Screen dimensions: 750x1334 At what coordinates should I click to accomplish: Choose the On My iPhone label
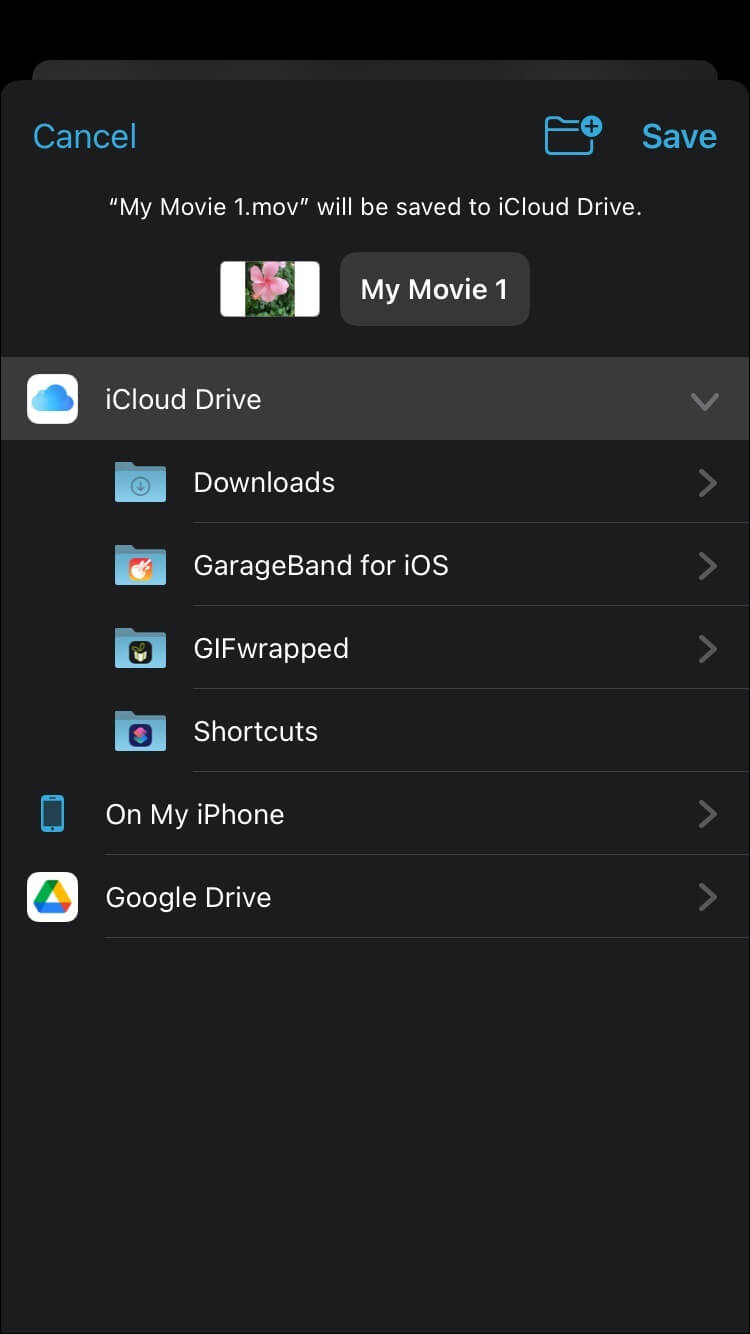click(195, 814)
